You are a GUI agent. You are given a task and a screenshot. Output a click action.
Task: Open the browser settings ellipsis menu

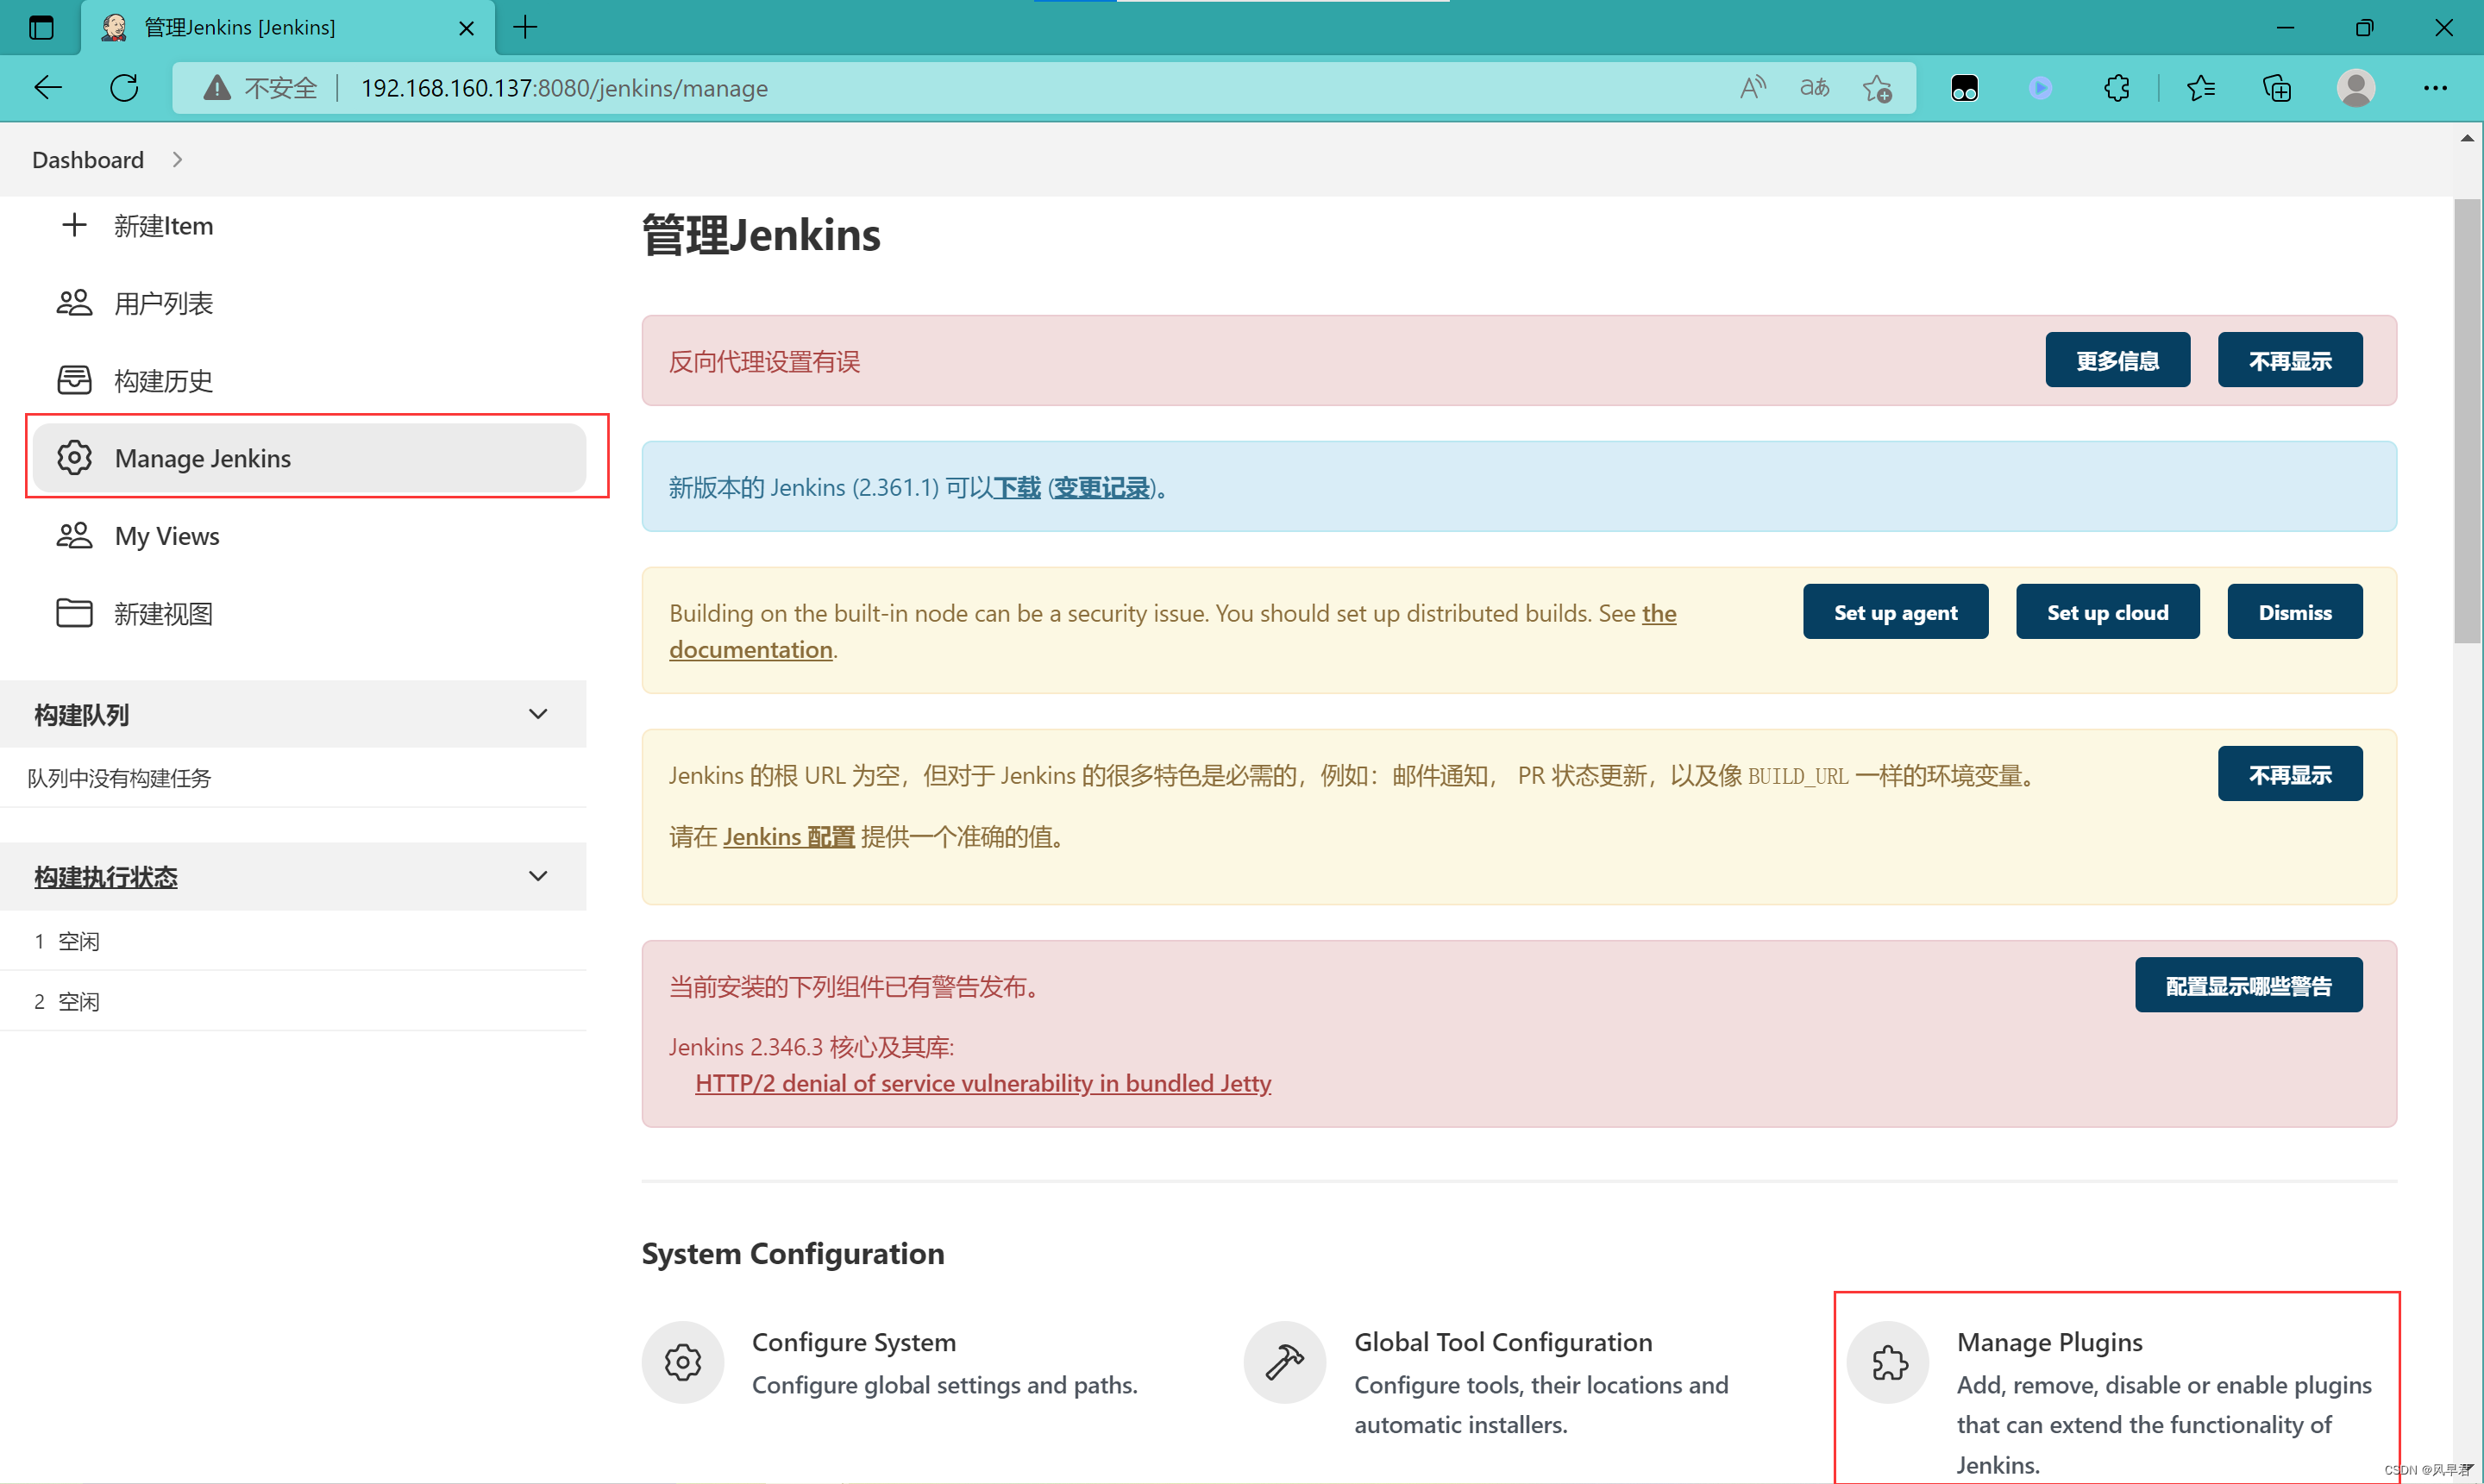click(2435, 88)
